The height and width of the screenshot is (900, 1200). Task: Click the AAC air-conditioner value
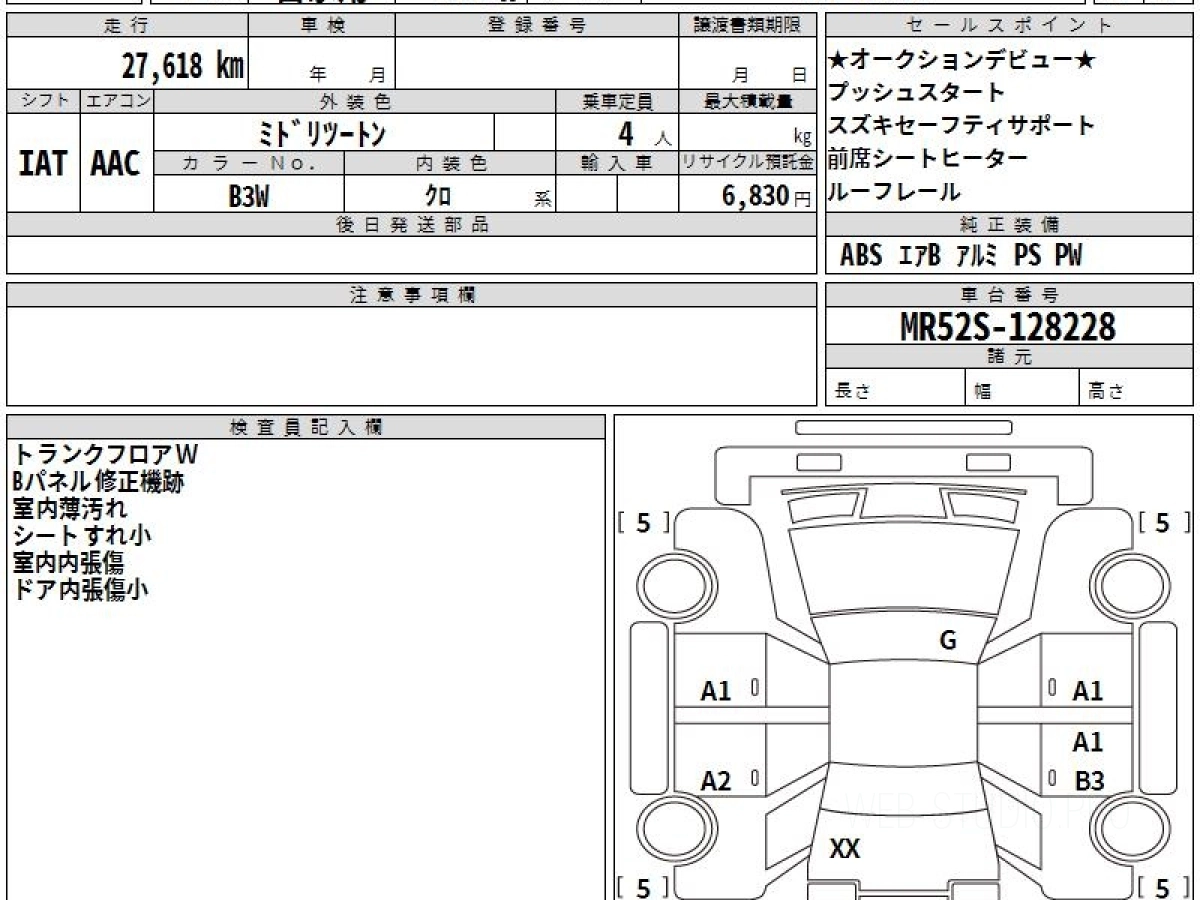tap(116, 163)
